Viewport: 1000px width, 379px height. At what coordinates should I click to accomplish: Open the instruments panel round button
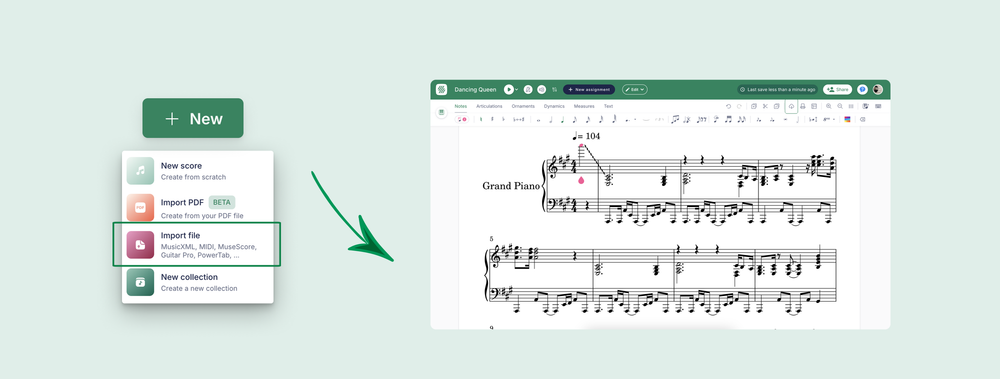pyautogui.click(x=441, y=112)
